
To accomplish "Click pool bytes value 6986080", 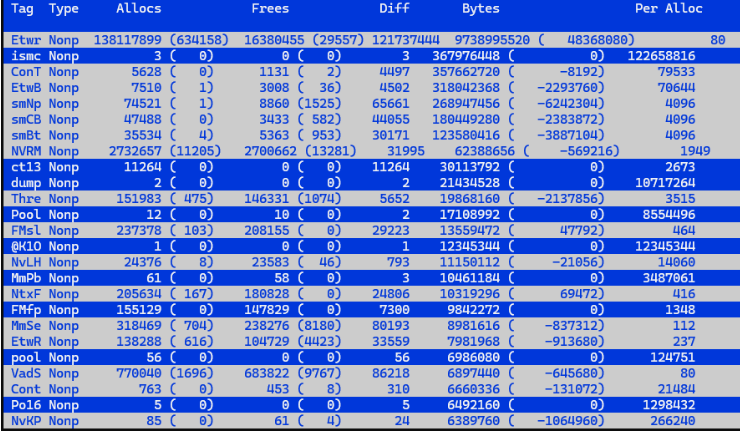I will point(473,357).
